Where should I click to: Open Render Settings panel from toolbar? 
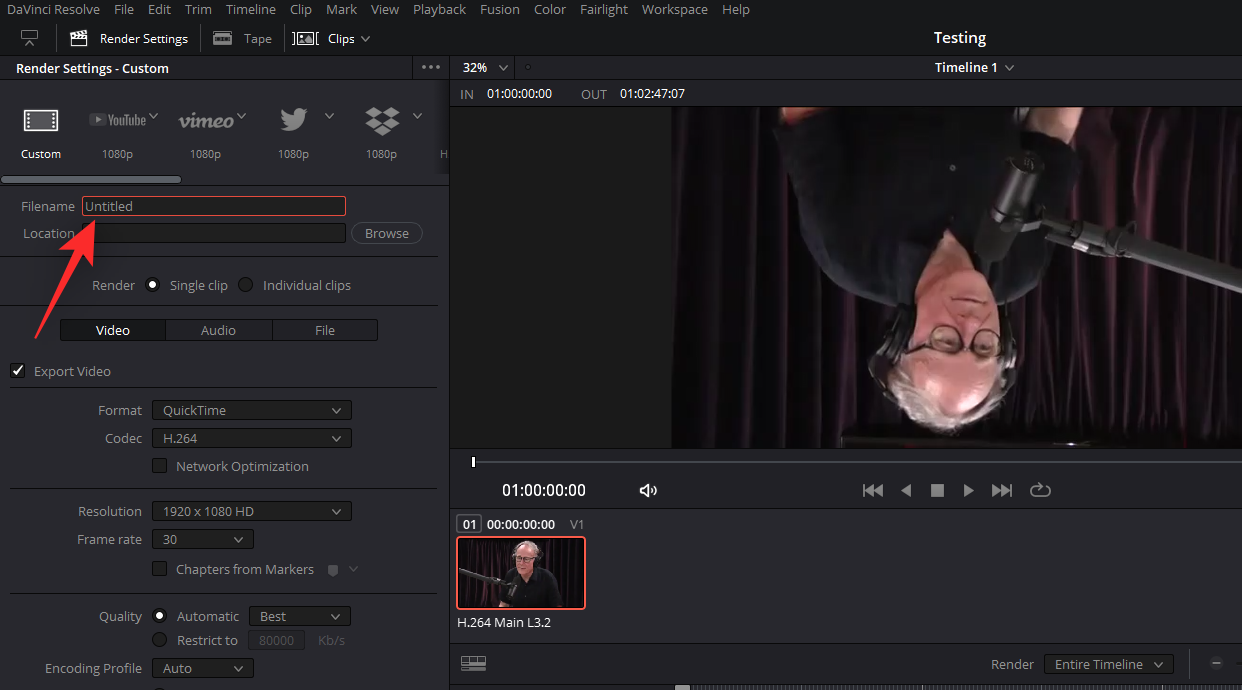pos(128,38)
